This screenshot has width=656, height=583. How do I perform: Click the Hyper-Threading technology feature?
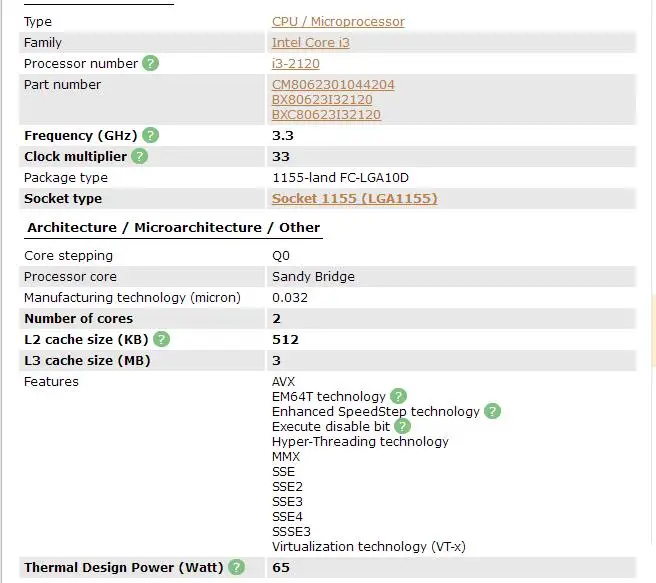coord(360,442)
